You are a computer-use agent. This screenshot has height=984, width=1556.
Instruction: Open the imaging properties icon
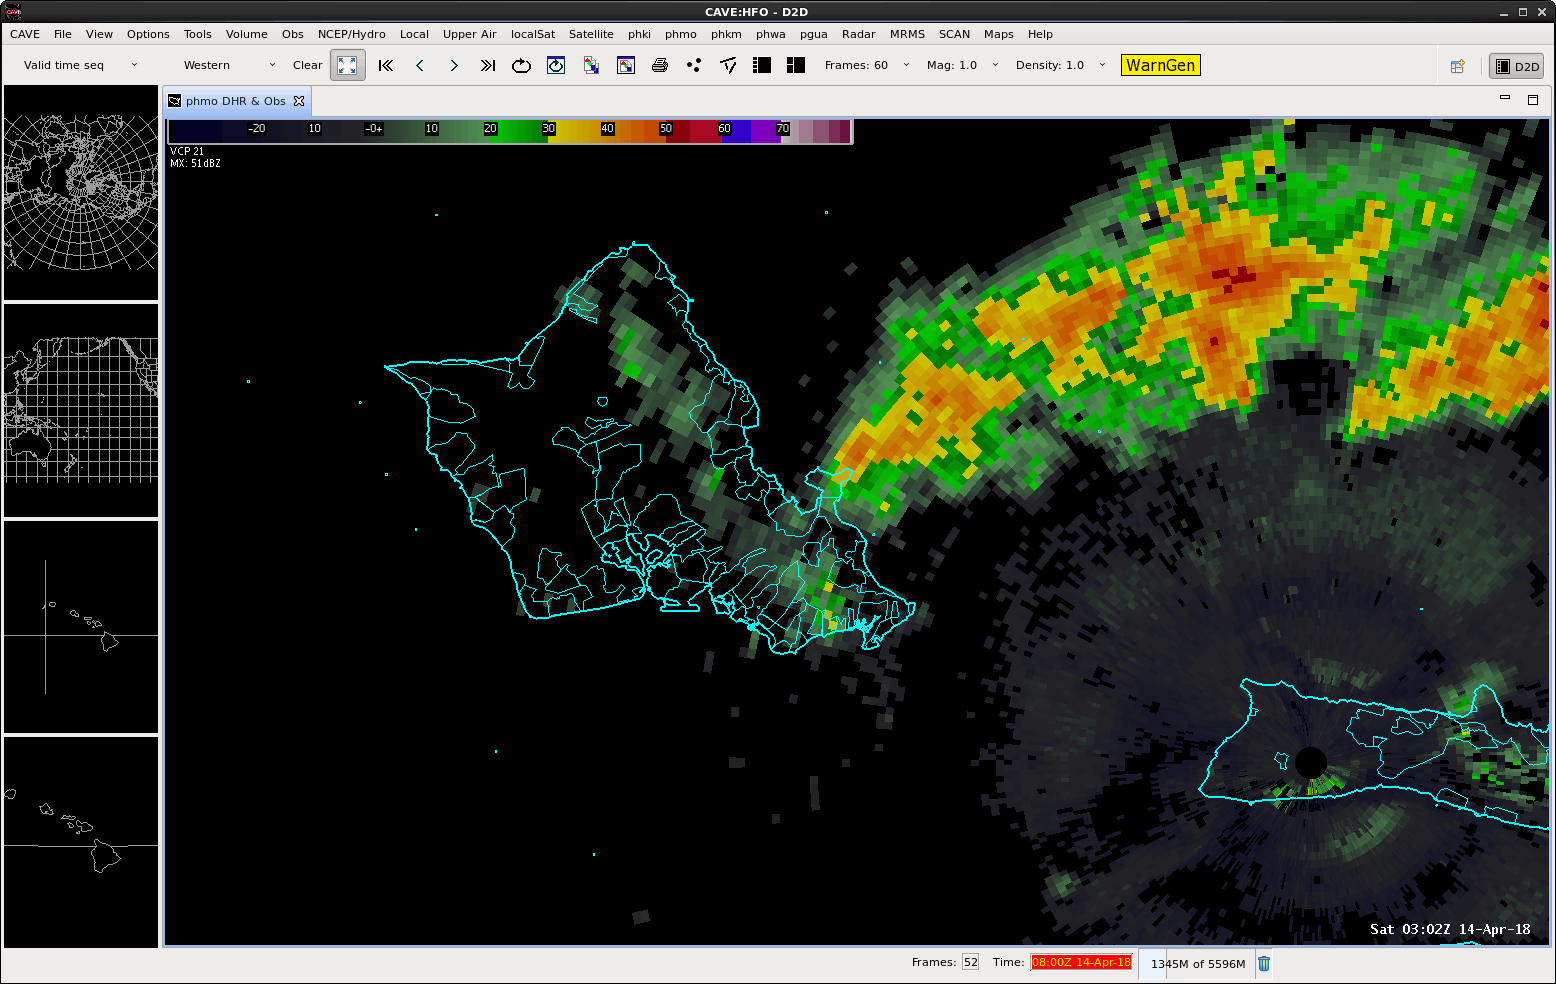coord(626,65)
